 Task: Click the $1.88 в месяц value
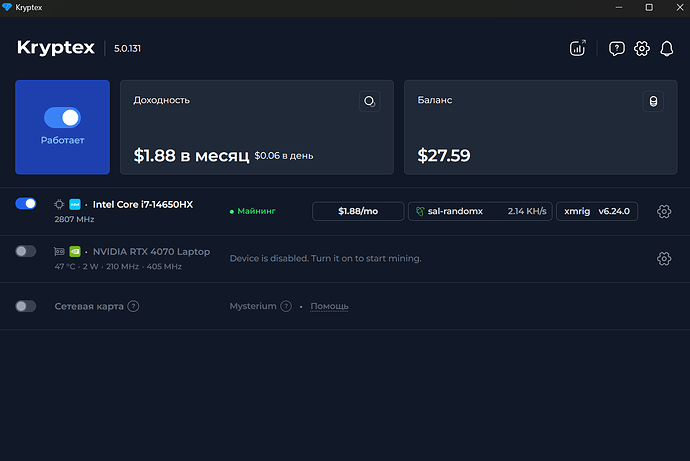click(191, 155)
